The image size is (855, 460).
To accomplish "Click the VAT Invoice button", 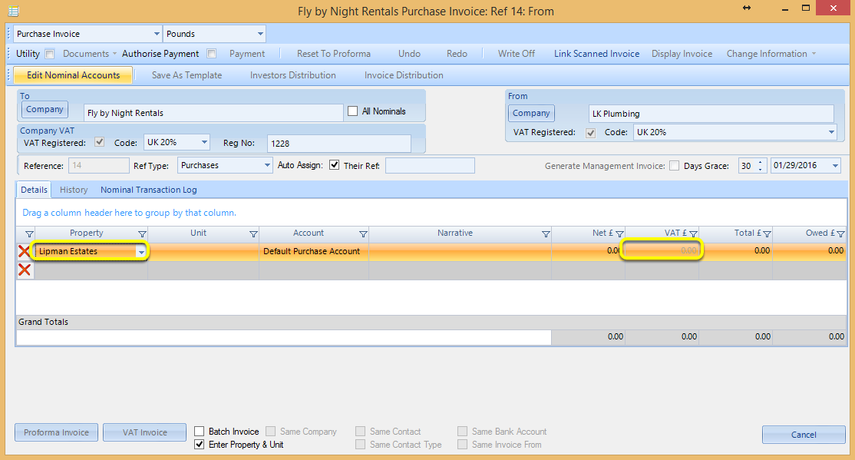I will 144,432.
